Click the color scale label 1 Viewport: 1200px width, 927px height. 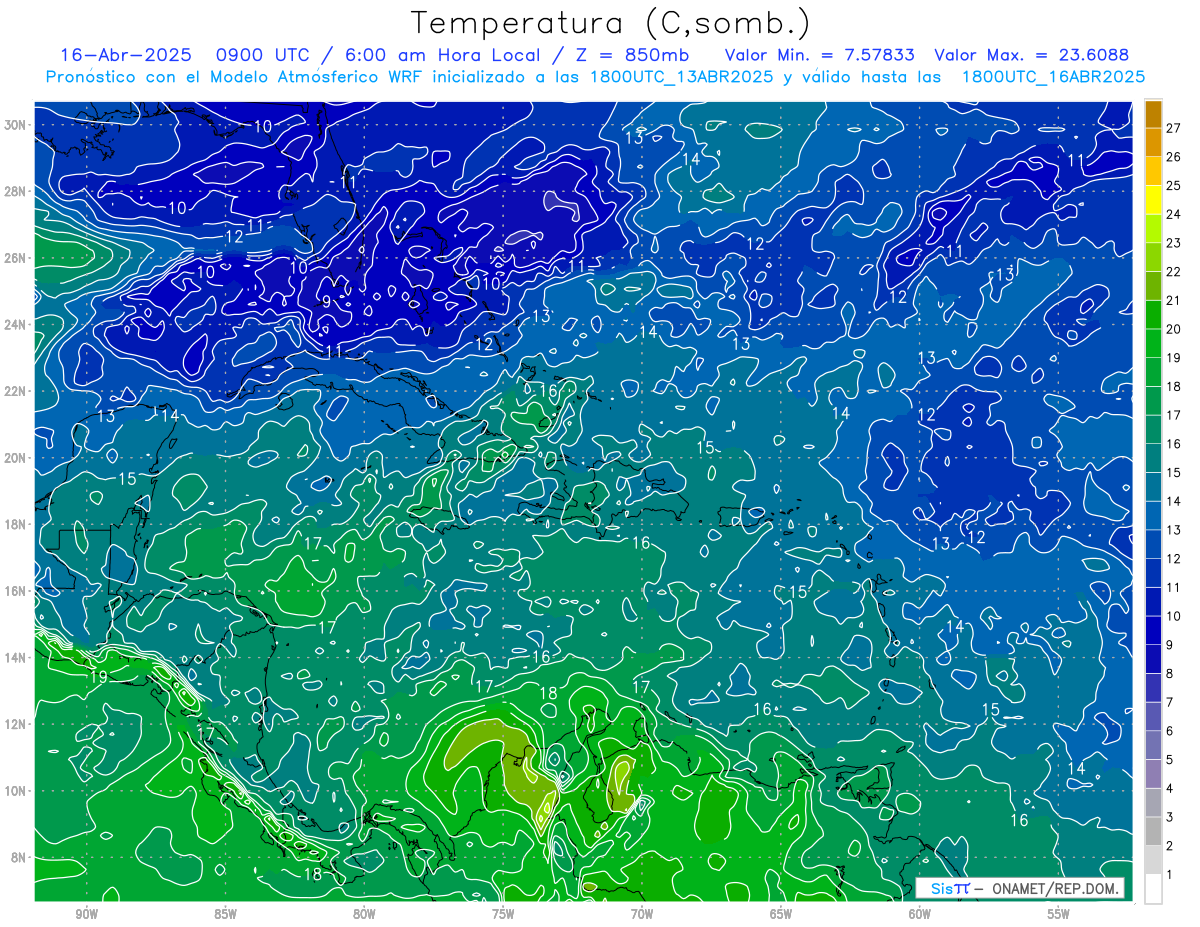click(x=1170, y=875)
